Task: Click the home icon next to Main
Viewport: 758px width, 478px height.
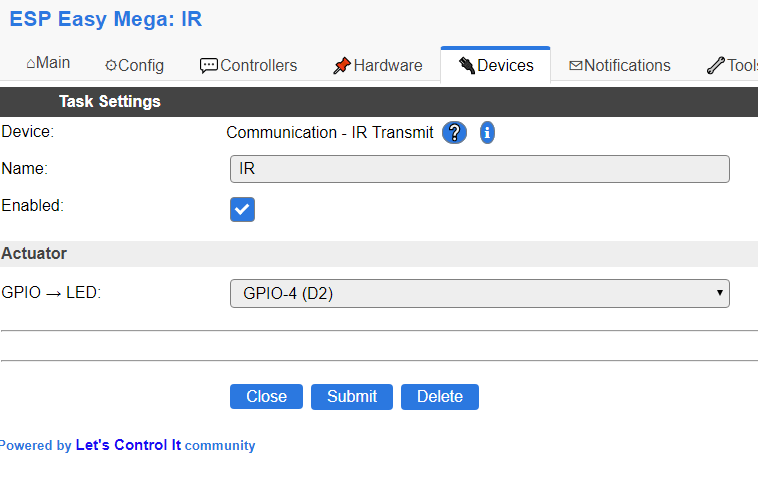Action: (x=30, y=63)
